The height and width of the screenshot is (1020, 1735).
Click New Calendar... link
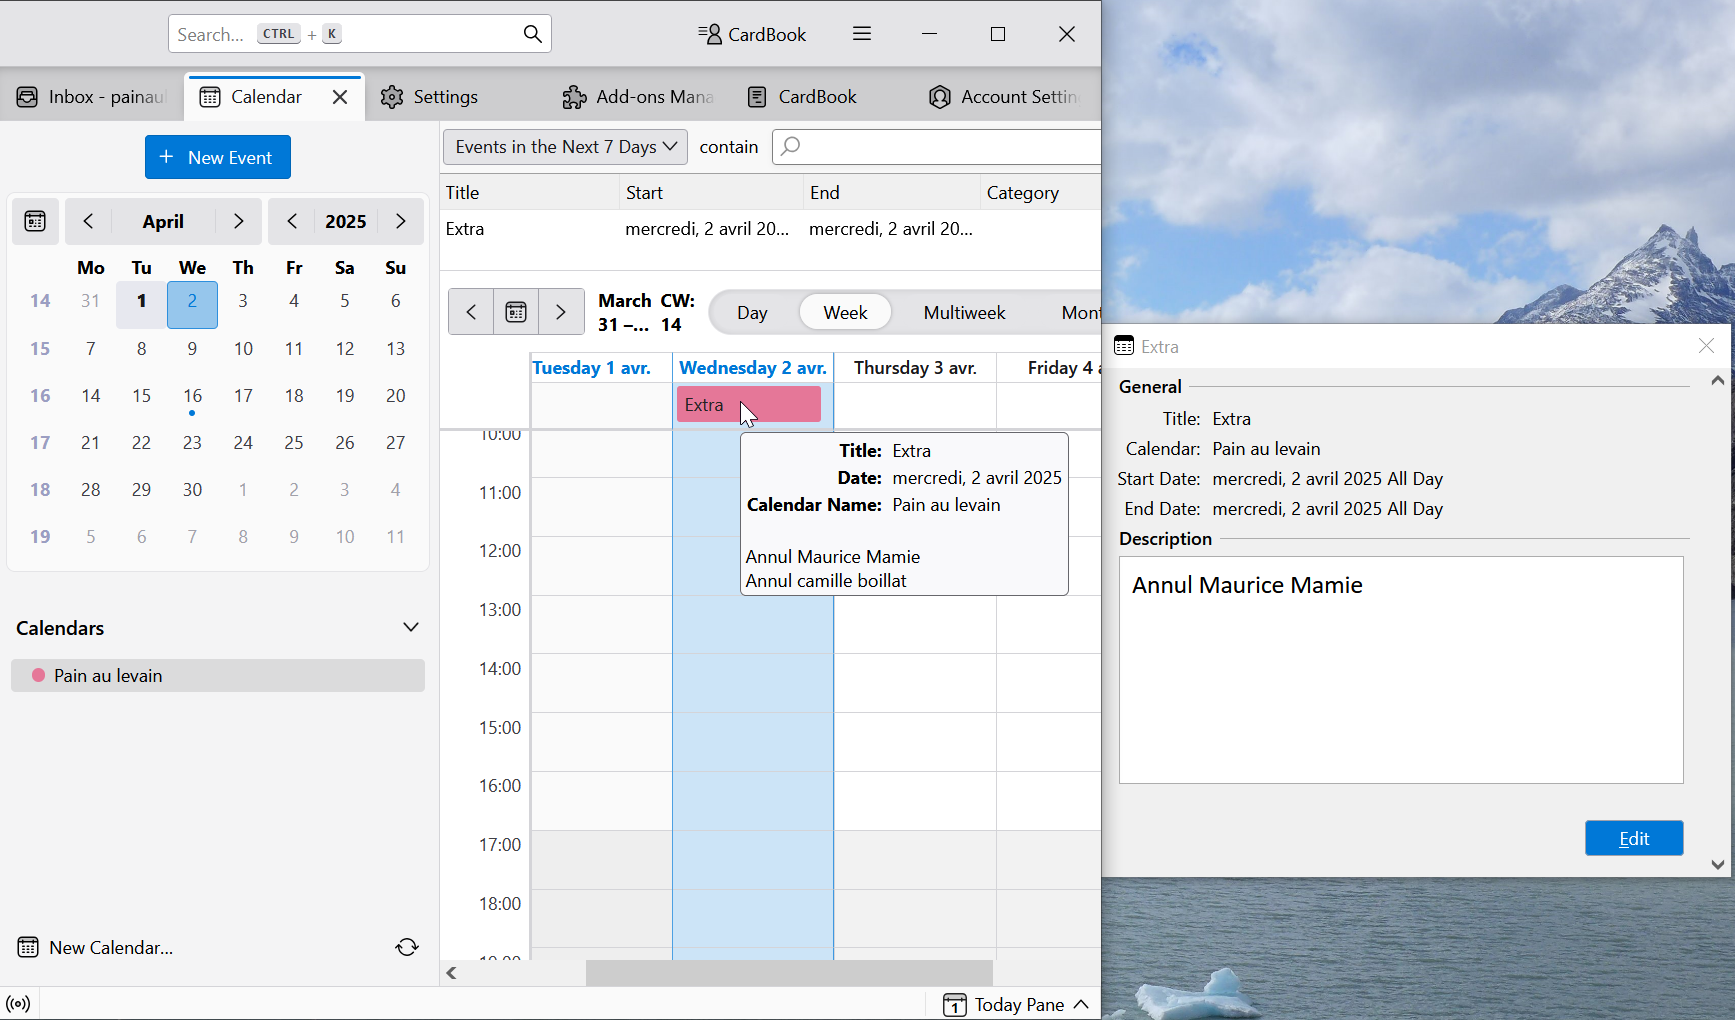tap(111, 947)
